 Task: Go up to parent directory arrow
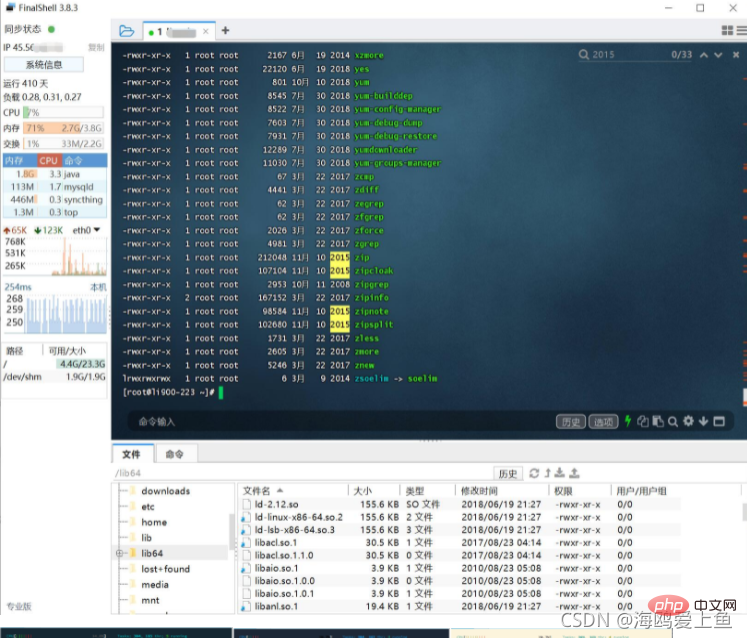pyautogui.click(x=547, y=473)
